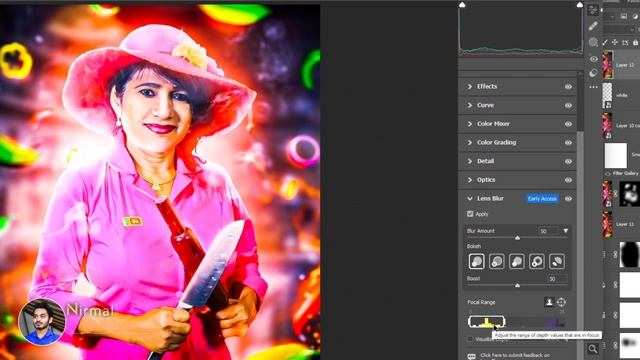The image size is (640, 360).
Task: Select the Healing bandage tool
Action: [x=593, y=26]
